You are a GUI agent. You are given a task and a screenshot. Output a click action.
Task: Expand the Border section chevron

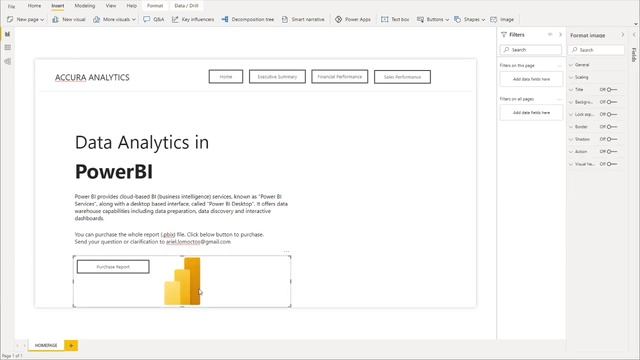[571, 127]
